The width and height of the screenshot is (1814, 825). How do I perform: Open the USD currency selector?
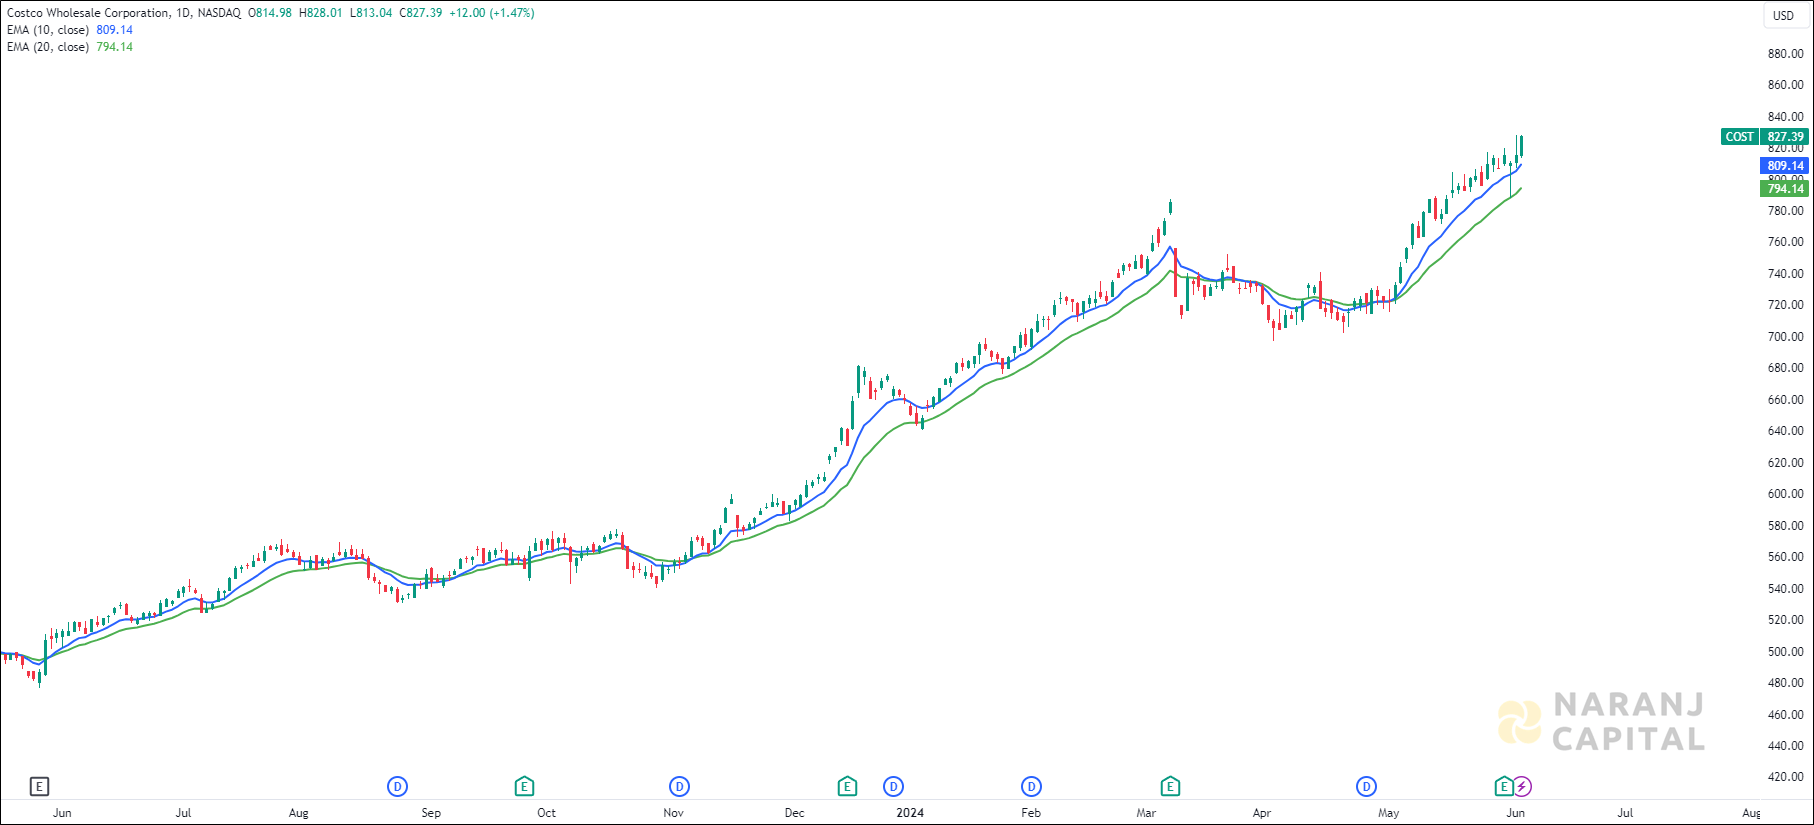pos(1784,15)
